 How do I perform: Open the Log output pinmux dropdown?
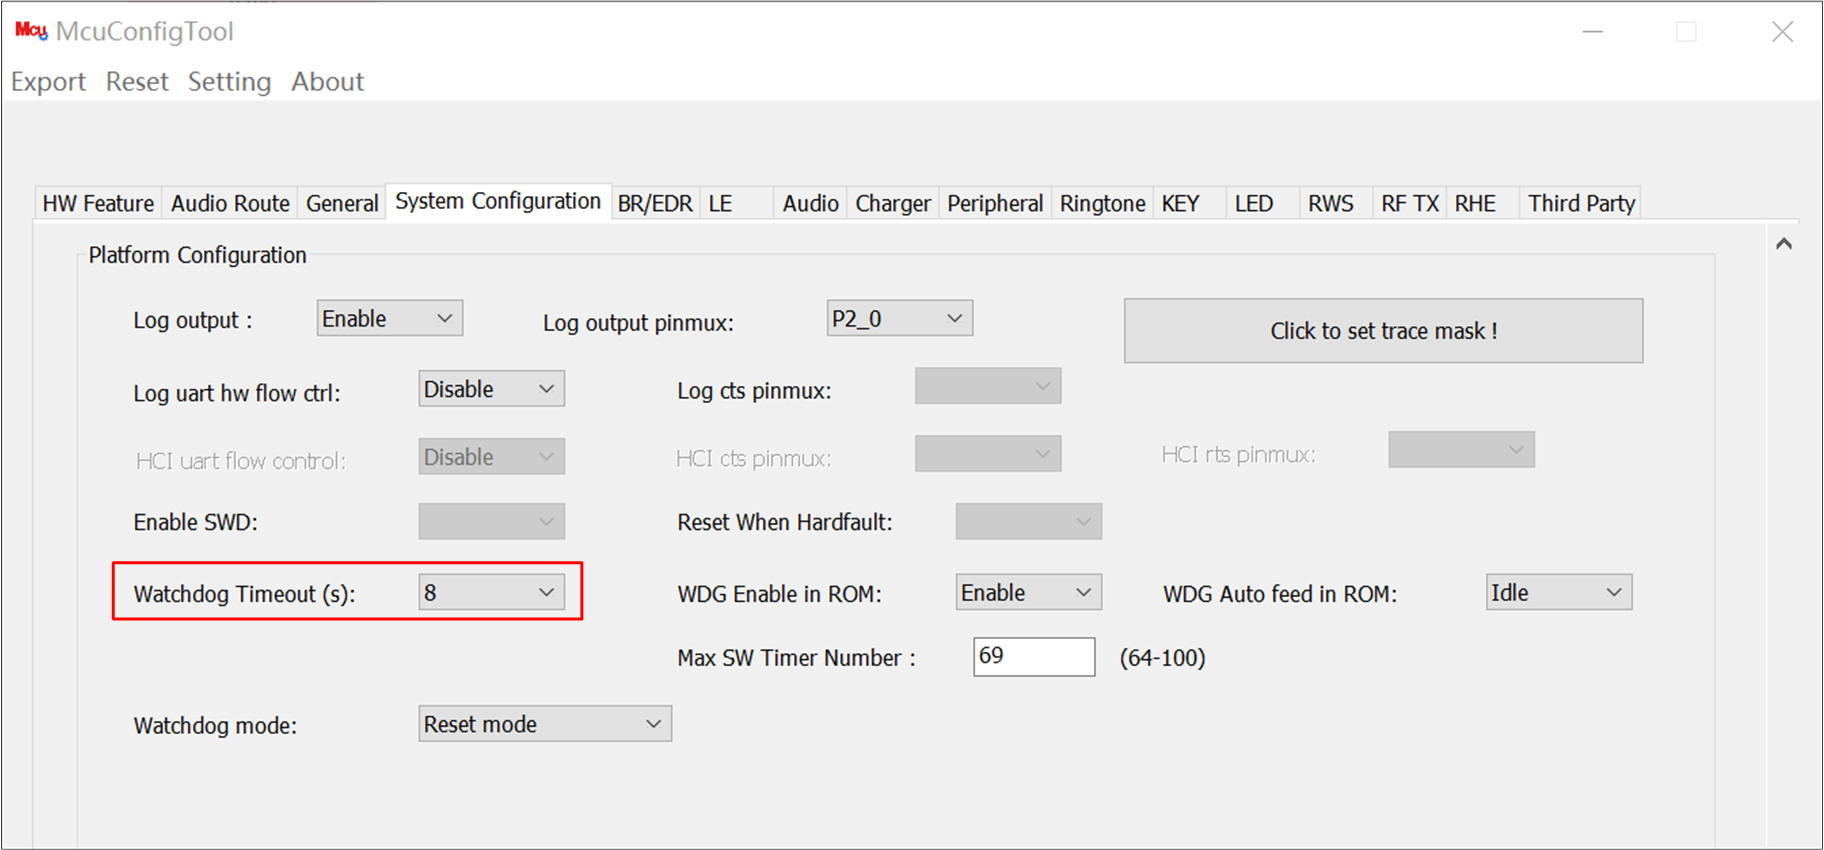(899, 319)
